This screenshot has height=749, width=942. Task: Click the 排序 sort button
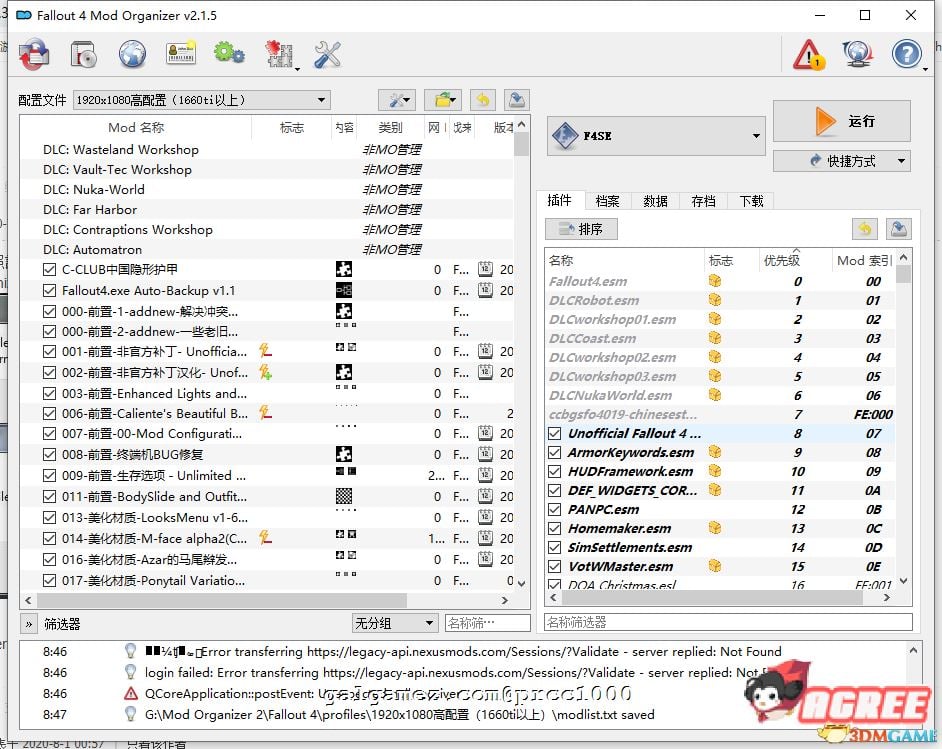580,229
